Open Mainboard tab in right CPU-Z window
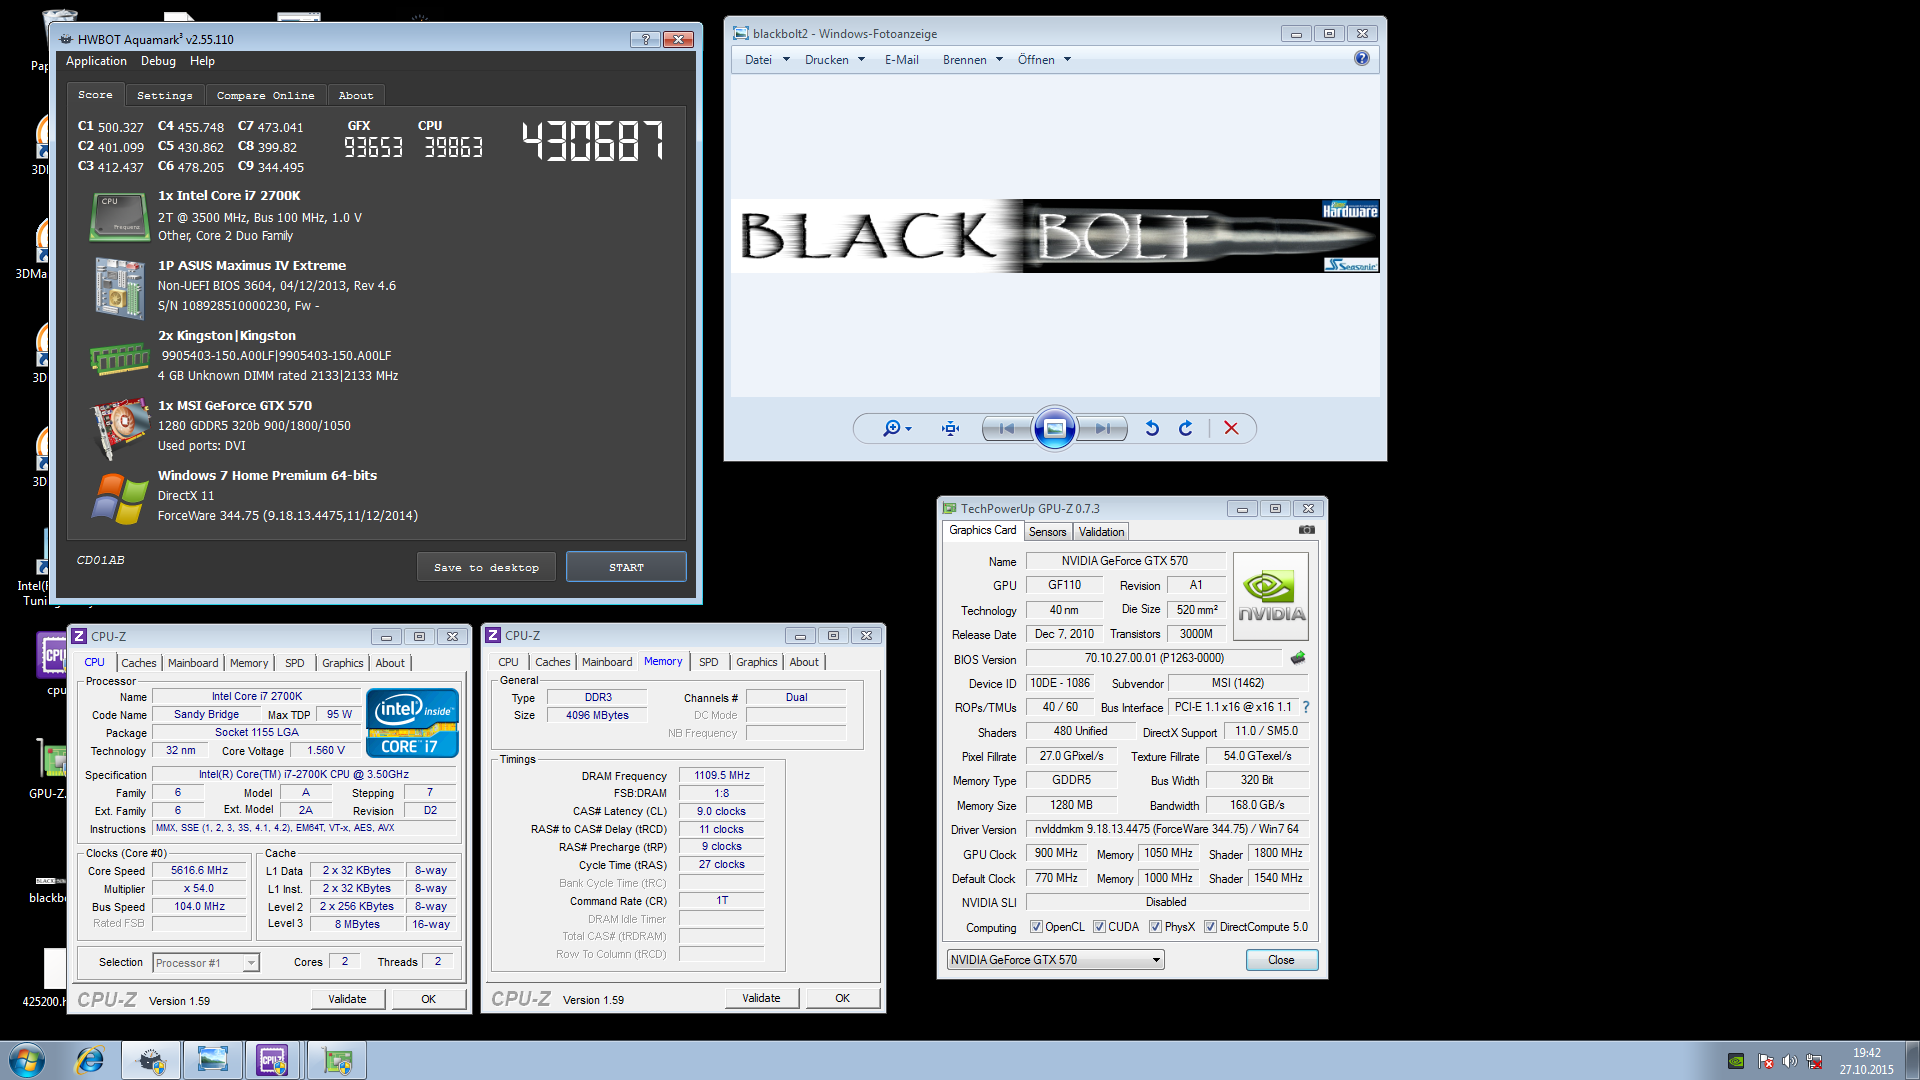Screen dimensions: 1920x1080 [607, 662]
